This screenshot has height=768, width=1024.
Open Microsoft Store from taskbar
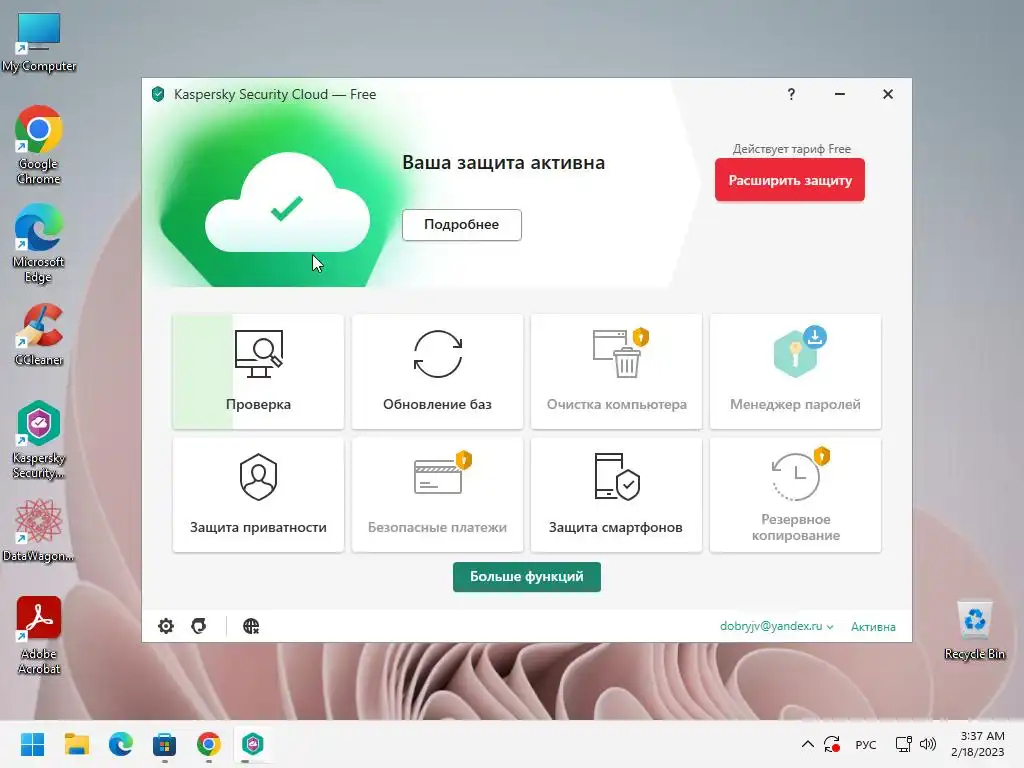165,744
